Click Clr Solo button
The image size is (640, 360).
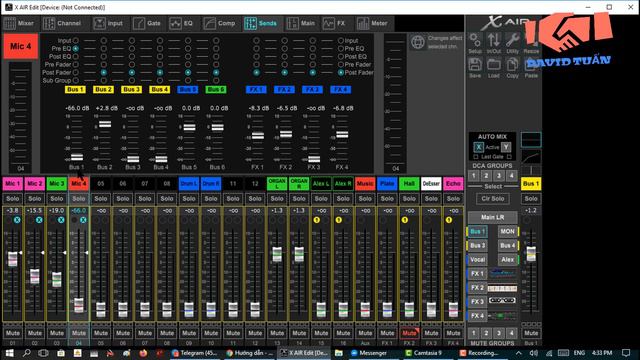tap(493, 199)
